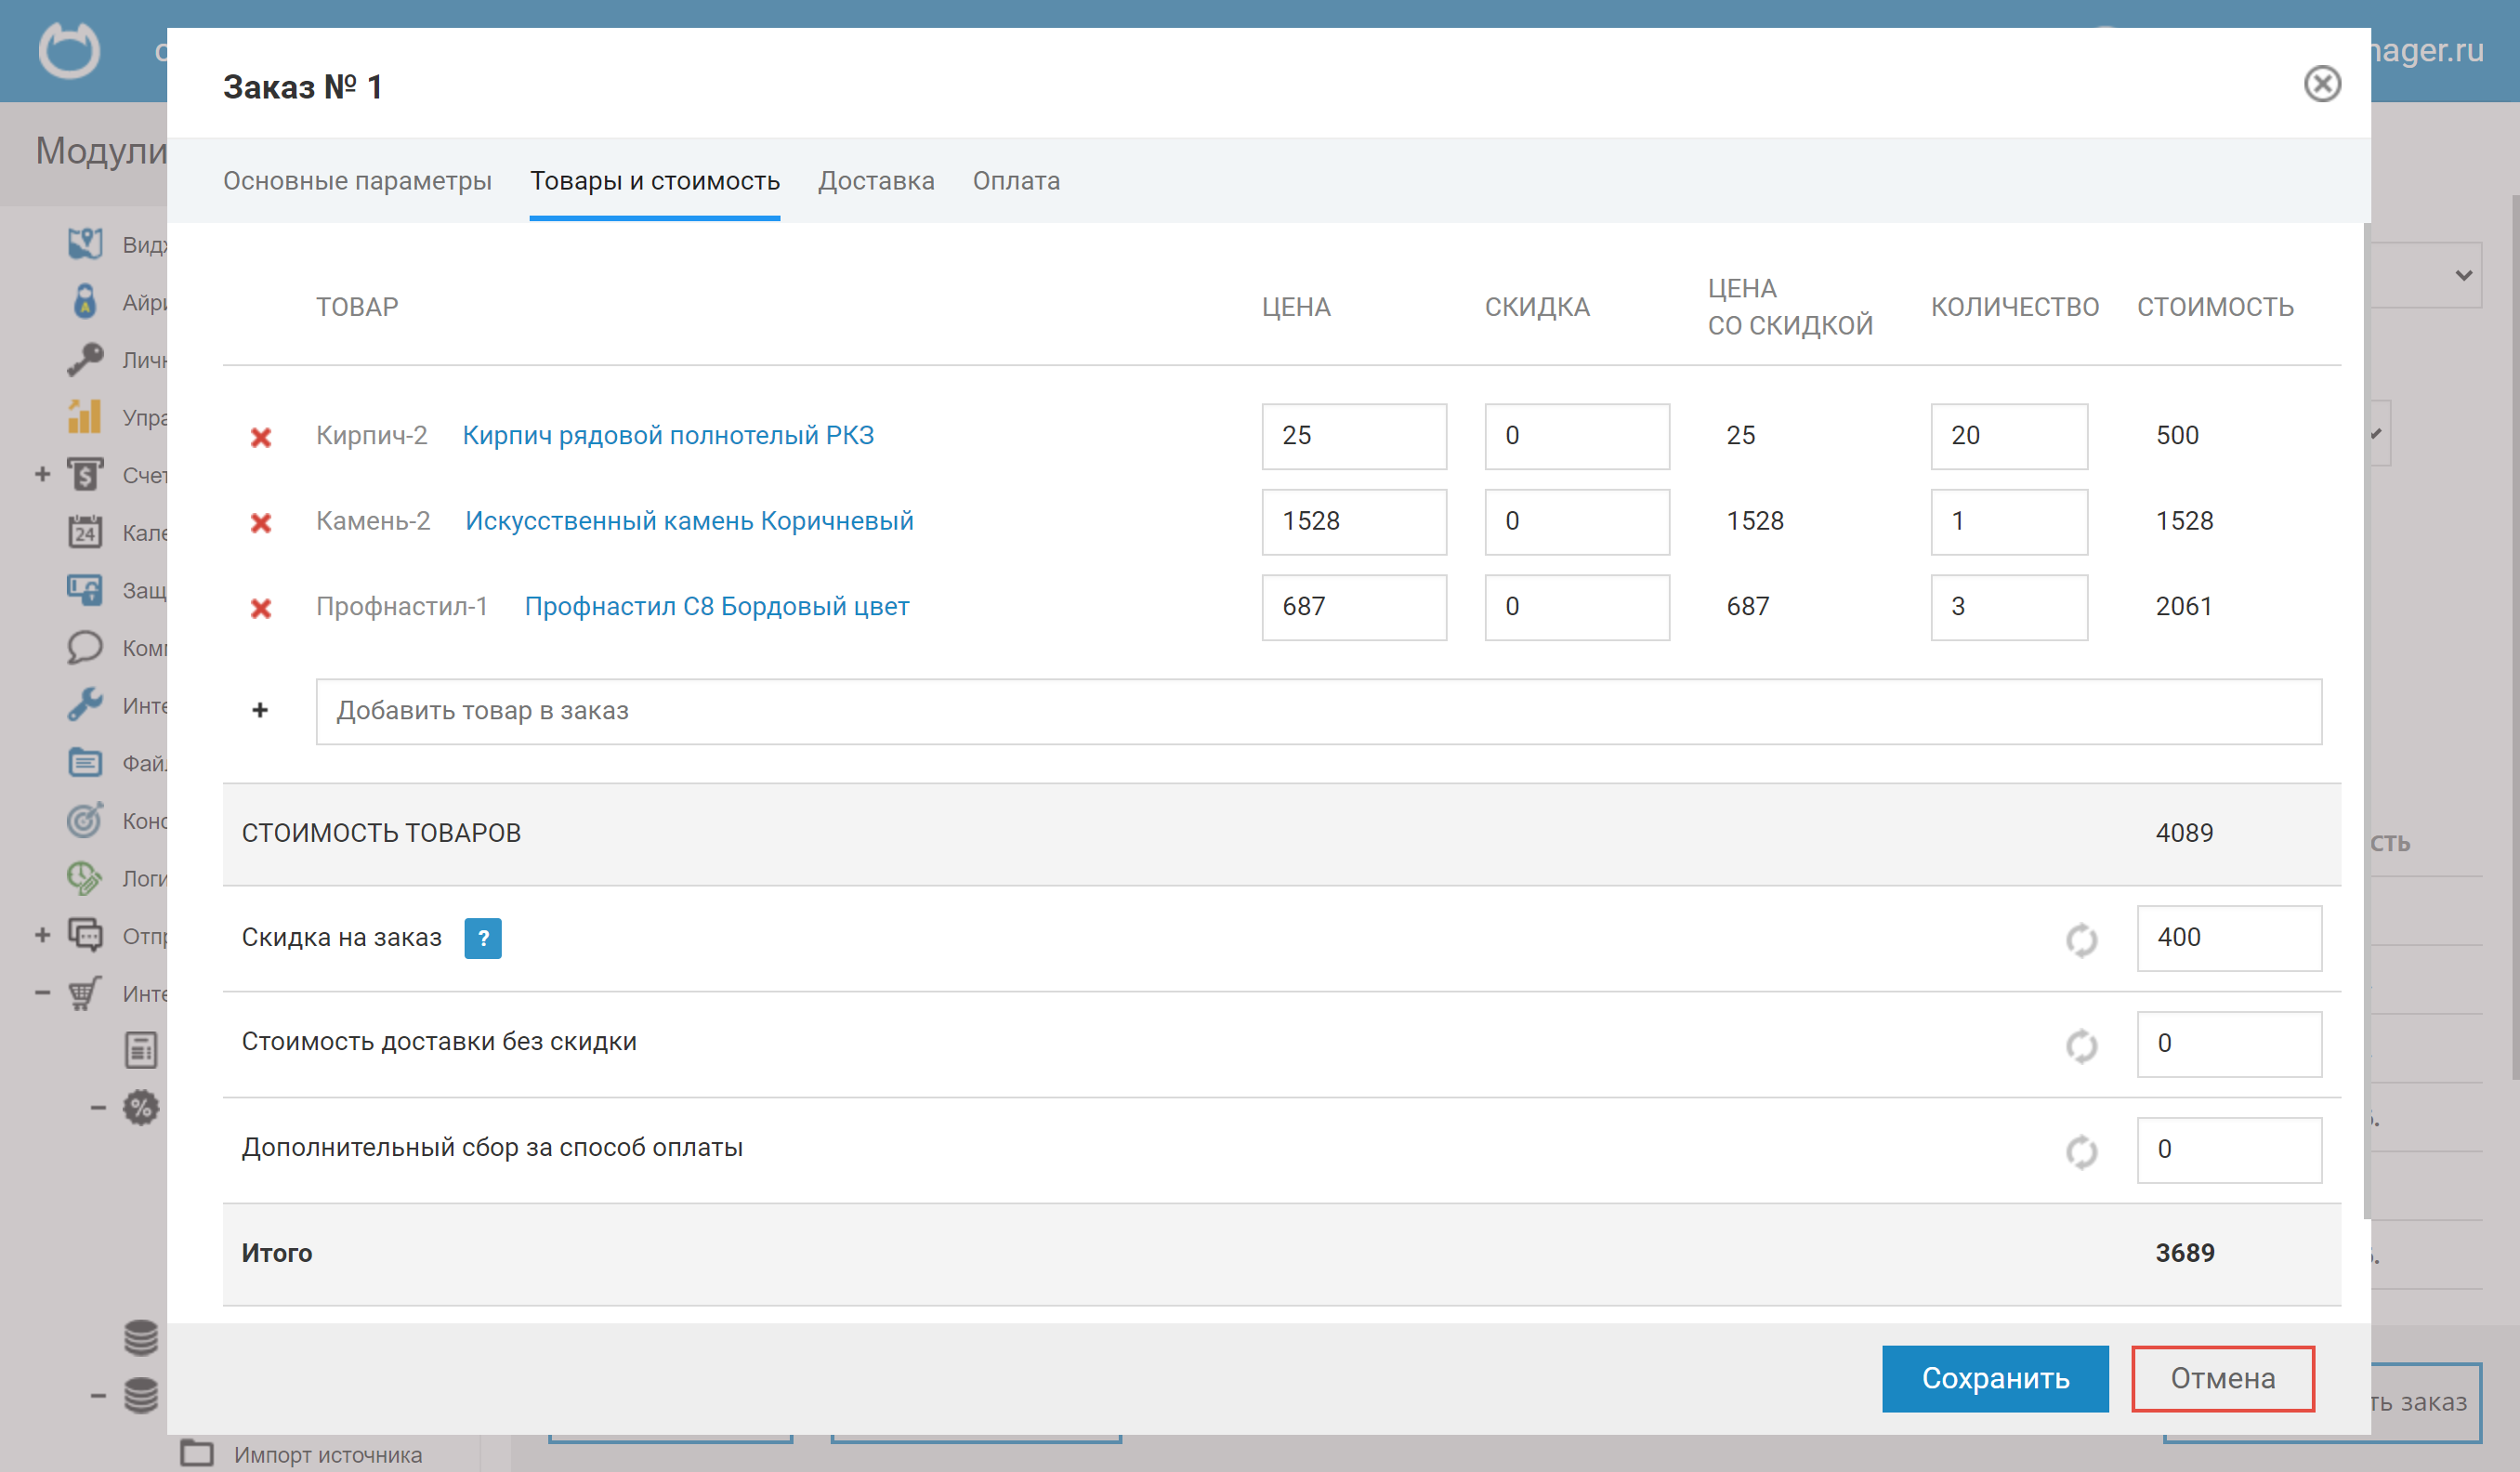This screenshot has width=2520, height=1472.
Task: Click the plus icon to add product
Action: click(260, 710)
